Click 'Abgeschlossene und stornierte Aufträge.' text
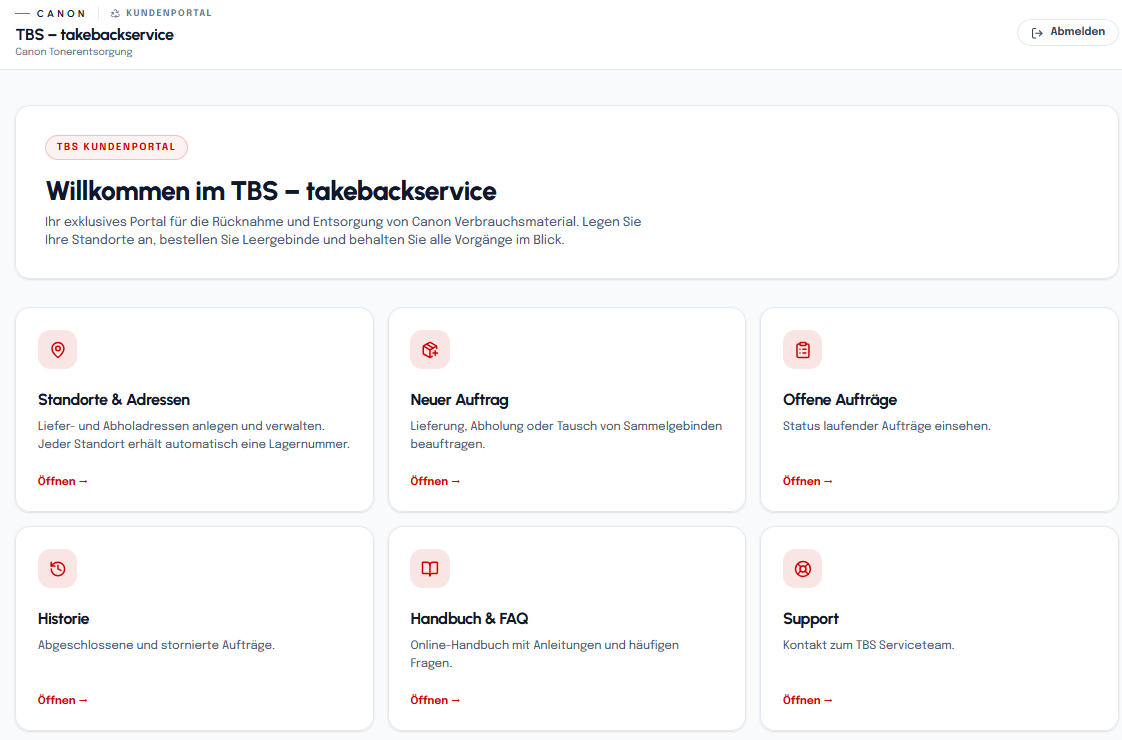 pos(156,645)
